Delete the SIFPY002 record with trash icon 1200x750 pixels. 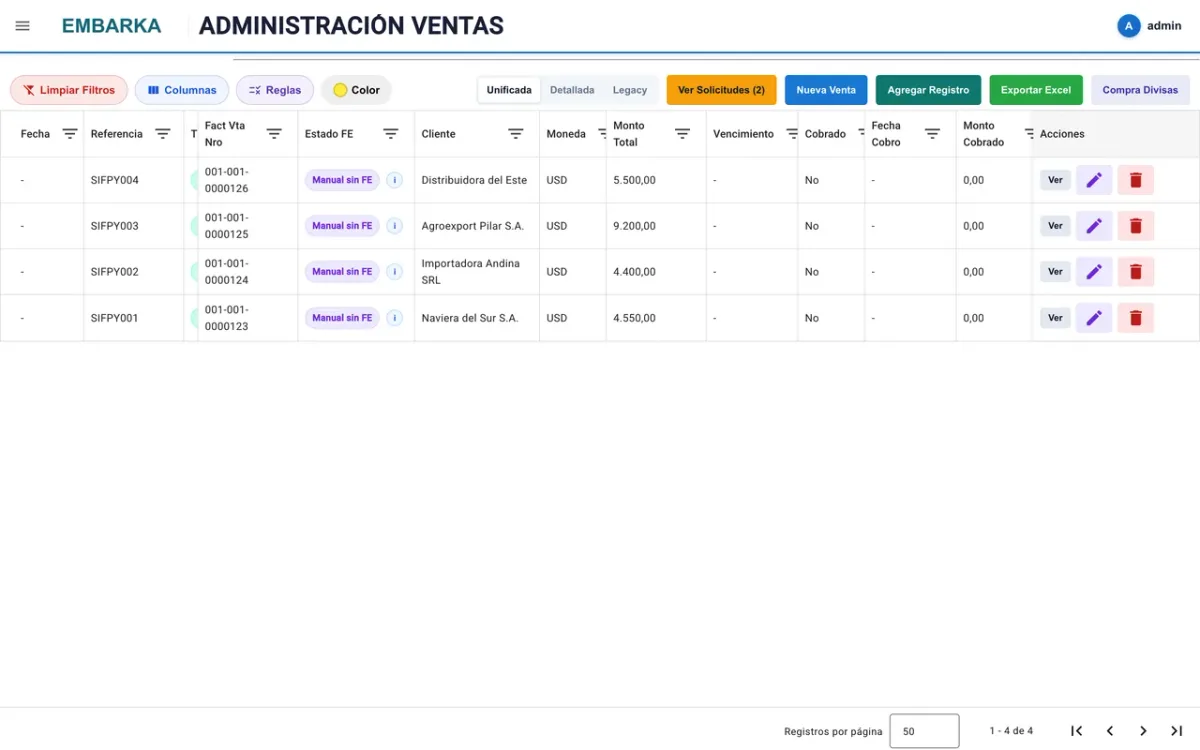click(x=1136, y=272)
